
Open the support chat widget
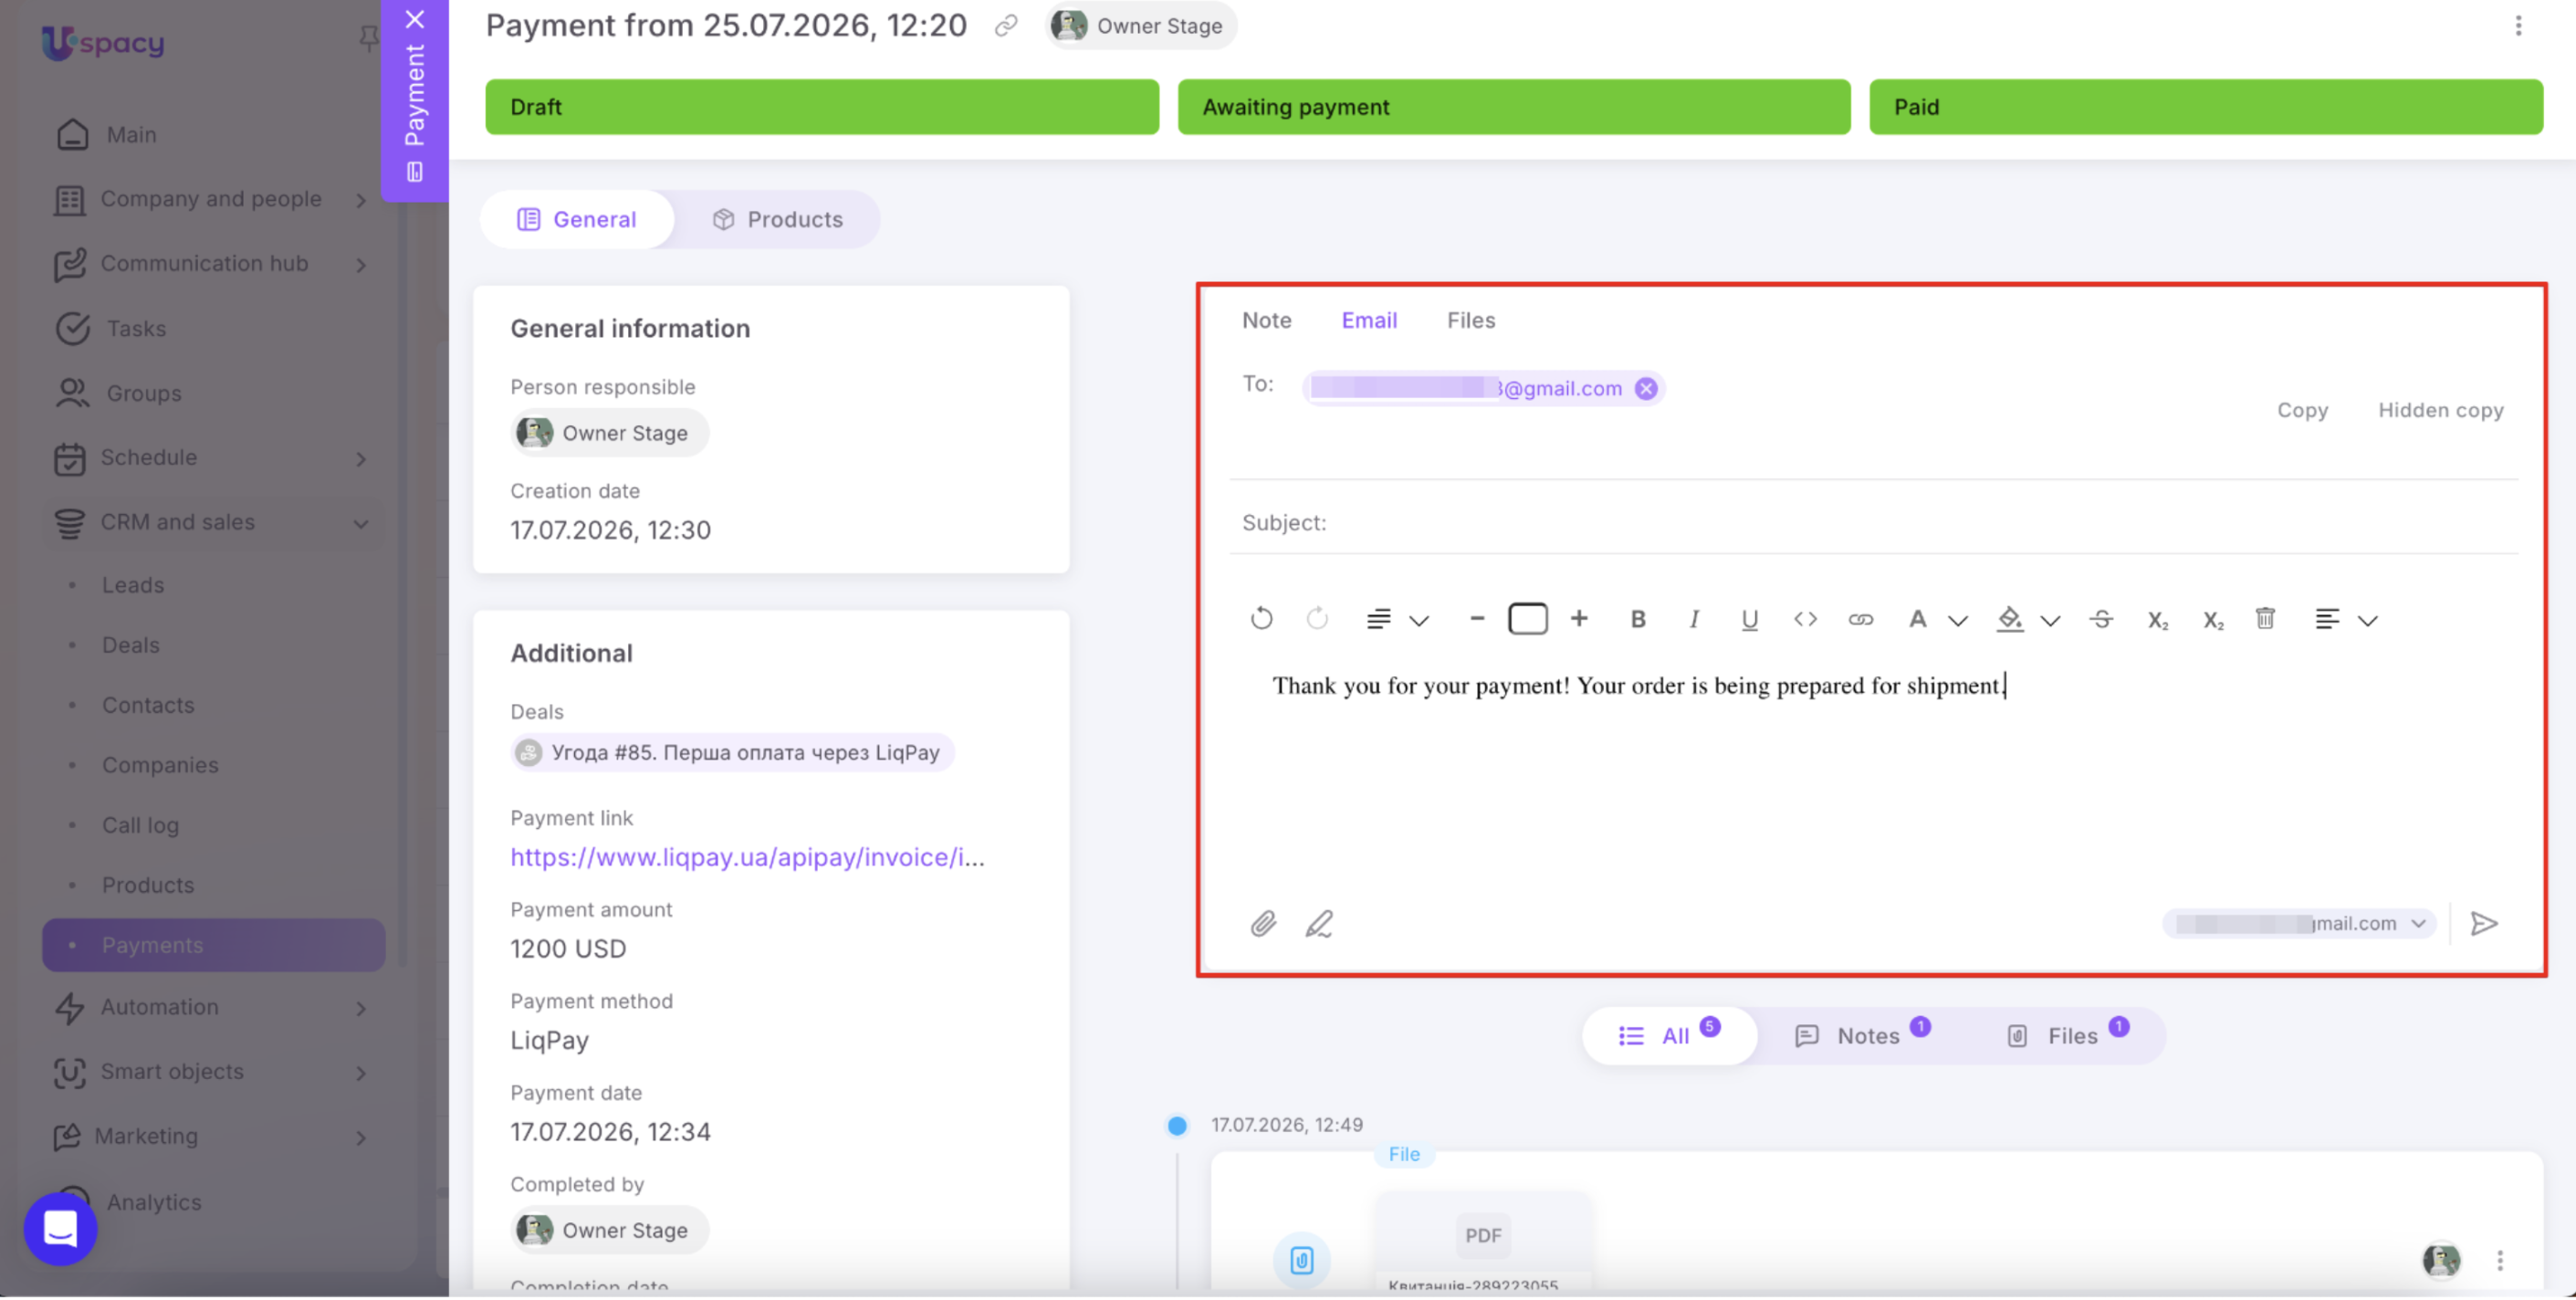pos(60,1228)
